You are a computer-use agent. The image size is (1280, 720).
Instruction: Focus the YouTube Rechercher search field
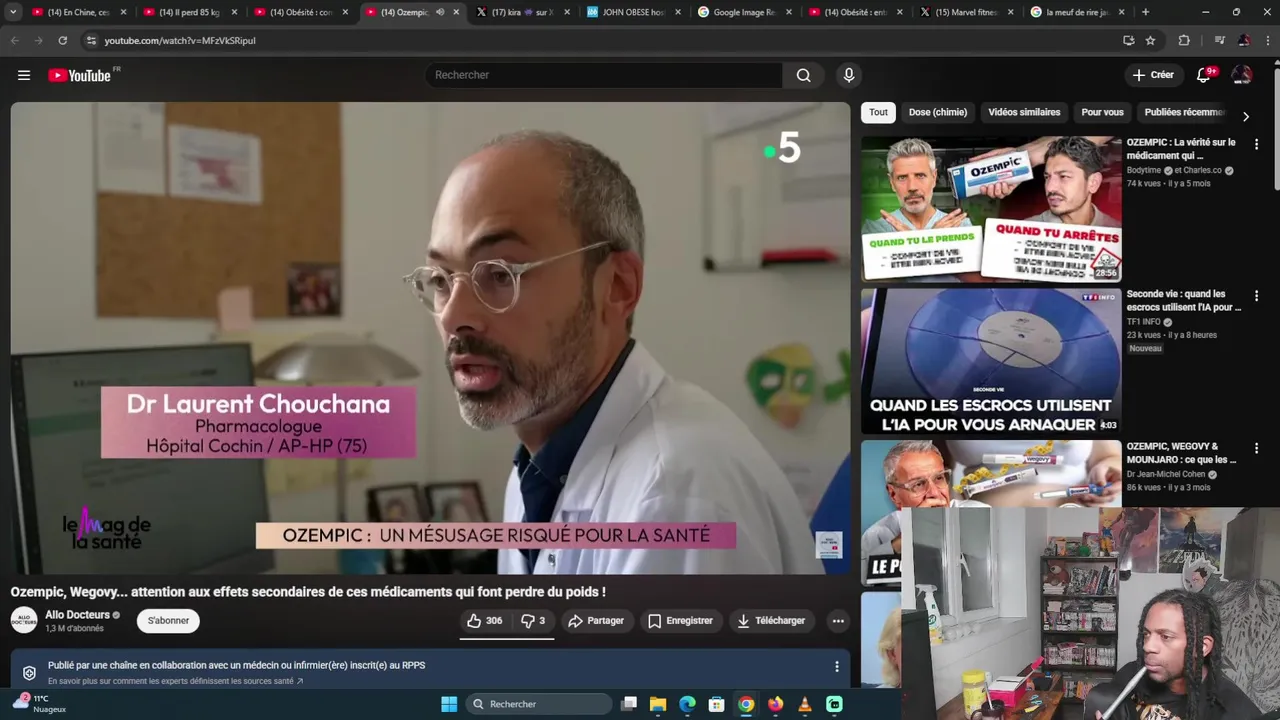coord(604,75)
